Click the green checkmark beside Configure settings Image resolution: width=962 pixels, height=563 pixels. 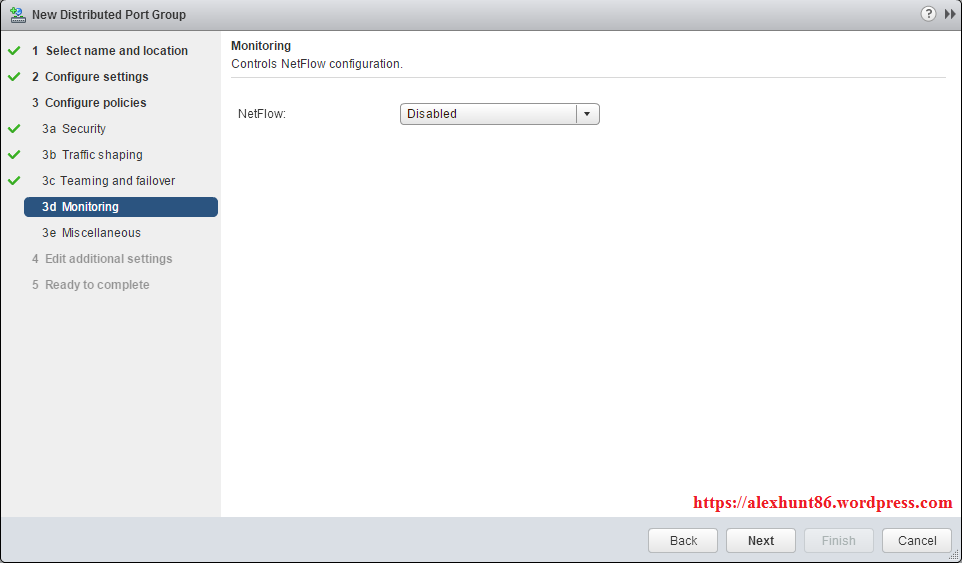click(x=14, y=77)
